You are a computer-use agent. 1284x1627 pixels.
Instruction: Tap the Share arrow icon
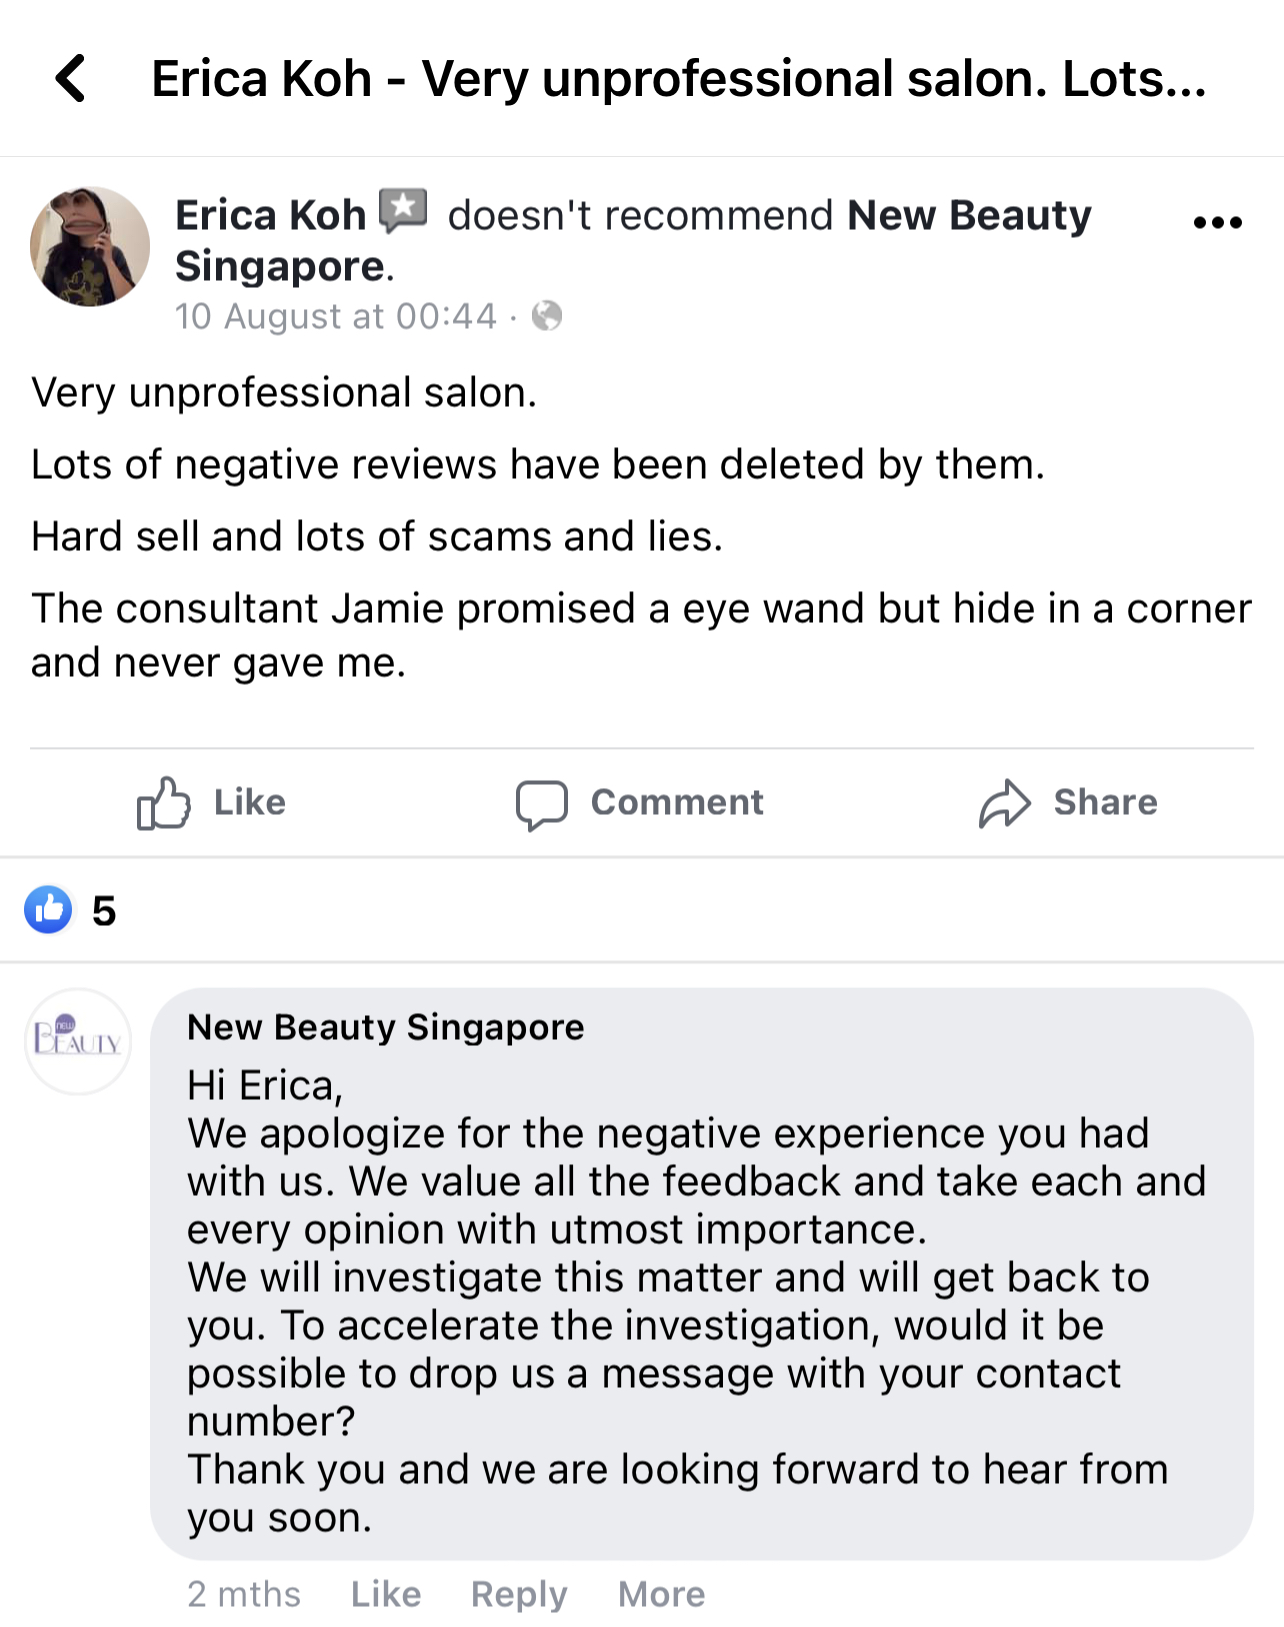[1004, 804]
